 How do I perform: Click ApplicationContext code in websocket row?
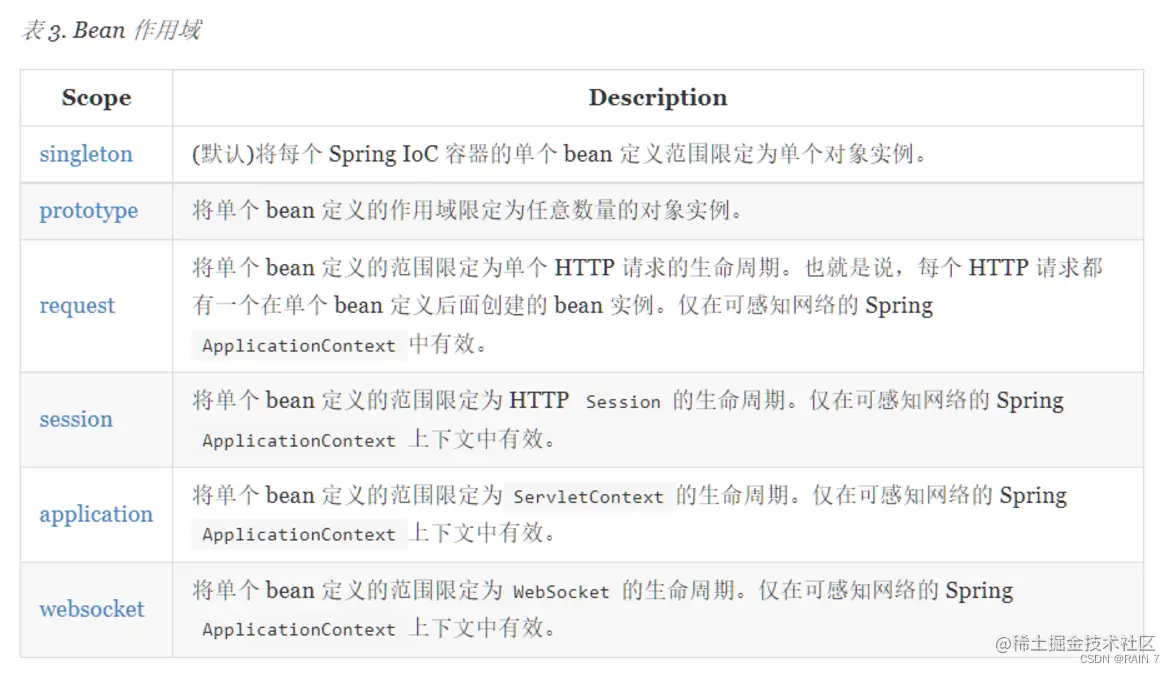[299, 630]
